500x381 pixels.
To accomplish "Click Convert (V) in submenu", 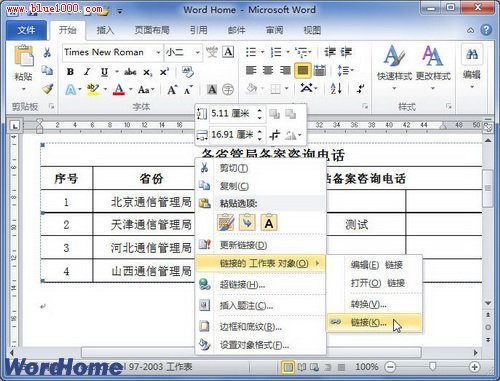I will tap(374, 304).
